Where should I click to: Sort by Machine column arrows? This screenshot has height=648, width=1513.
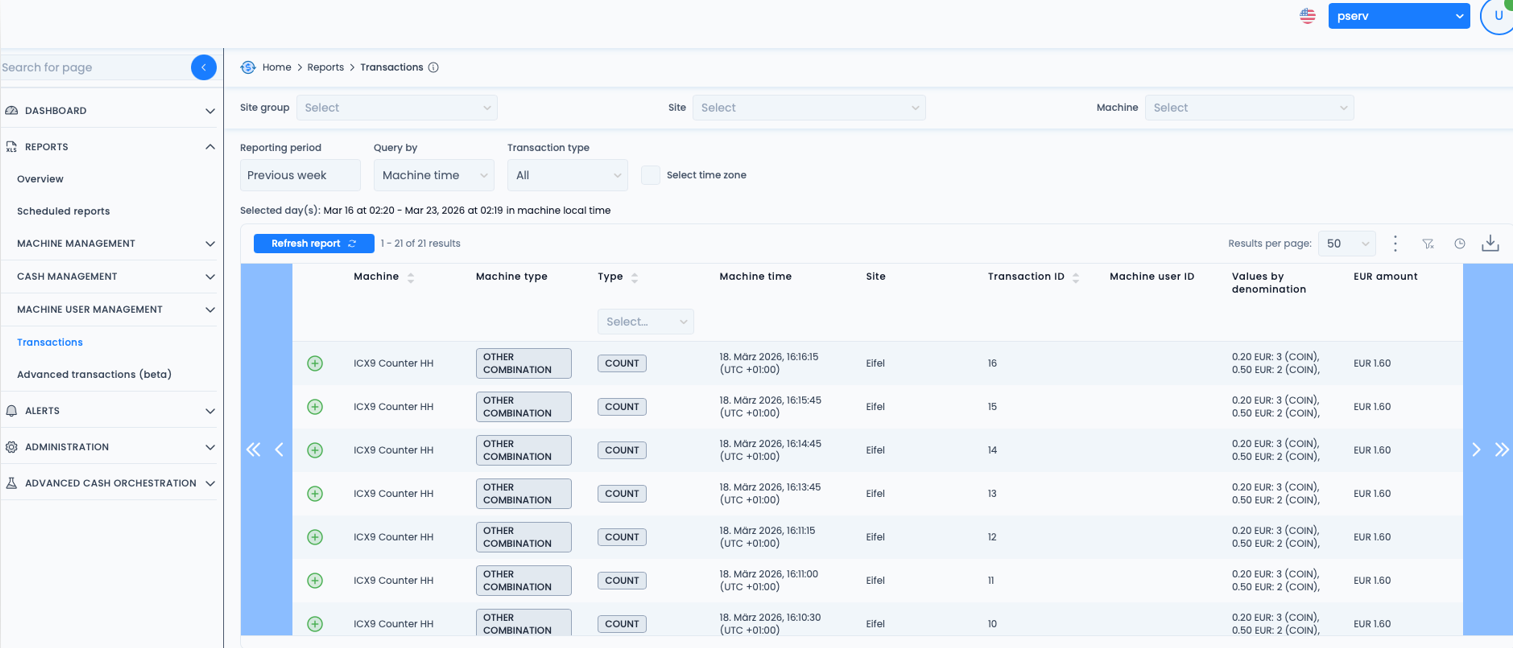coord(411,278)
